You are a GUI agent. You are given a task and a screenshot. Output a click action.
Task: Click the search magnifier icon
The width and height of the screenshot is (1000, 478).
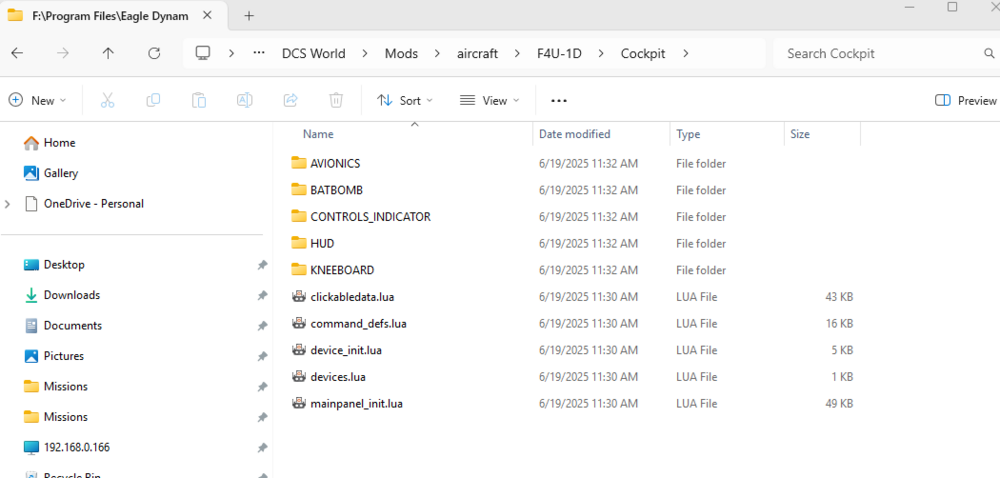[989, 54]
